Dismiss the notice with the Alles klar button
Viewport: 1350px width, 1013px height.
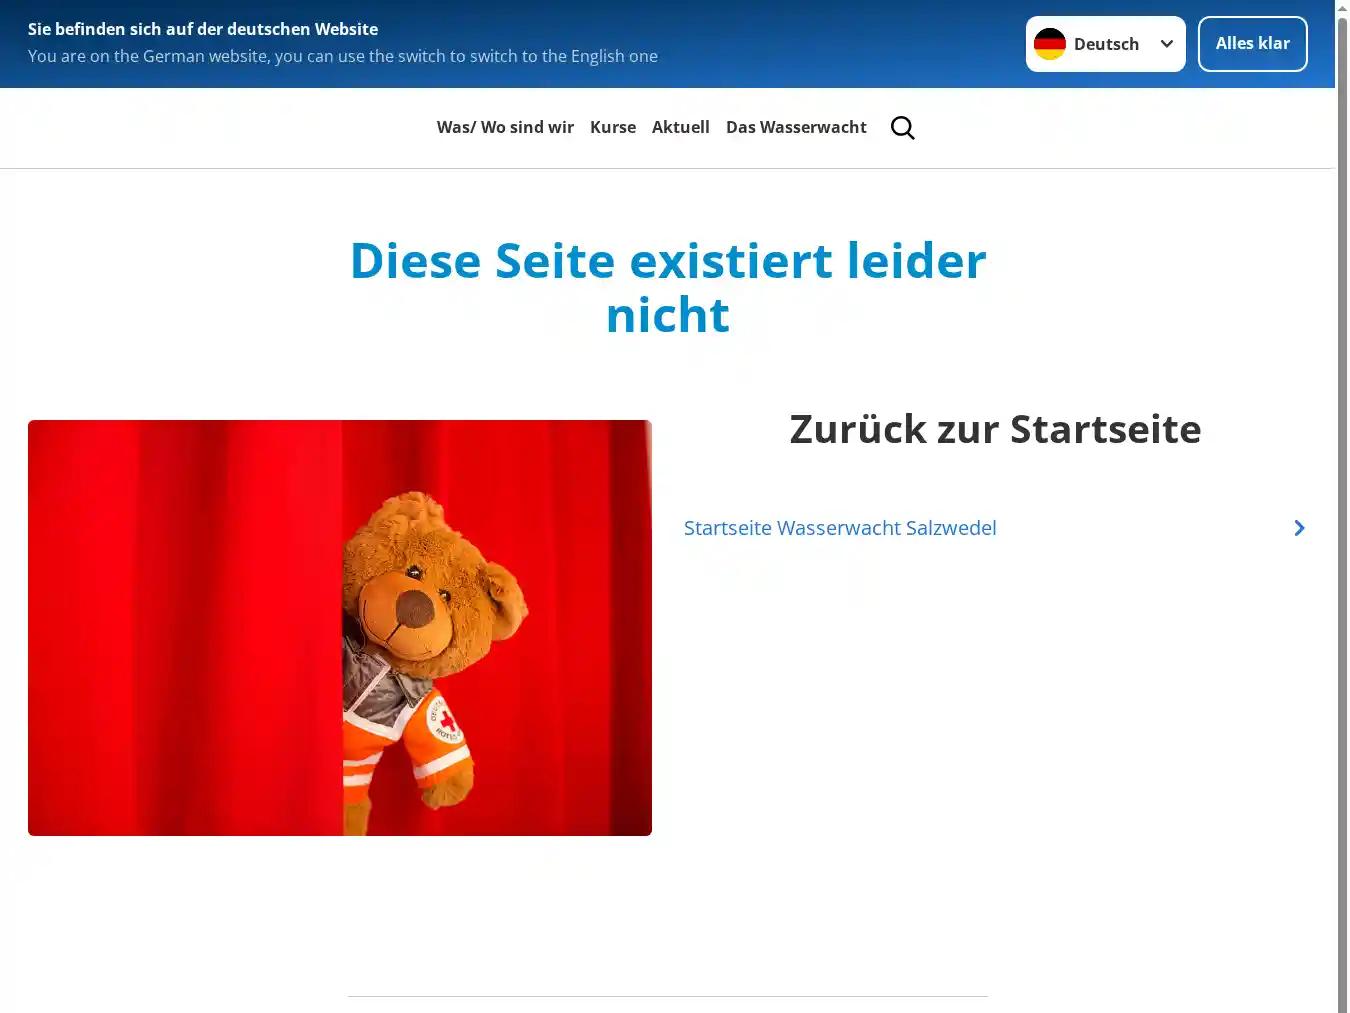pos(1252,43)
